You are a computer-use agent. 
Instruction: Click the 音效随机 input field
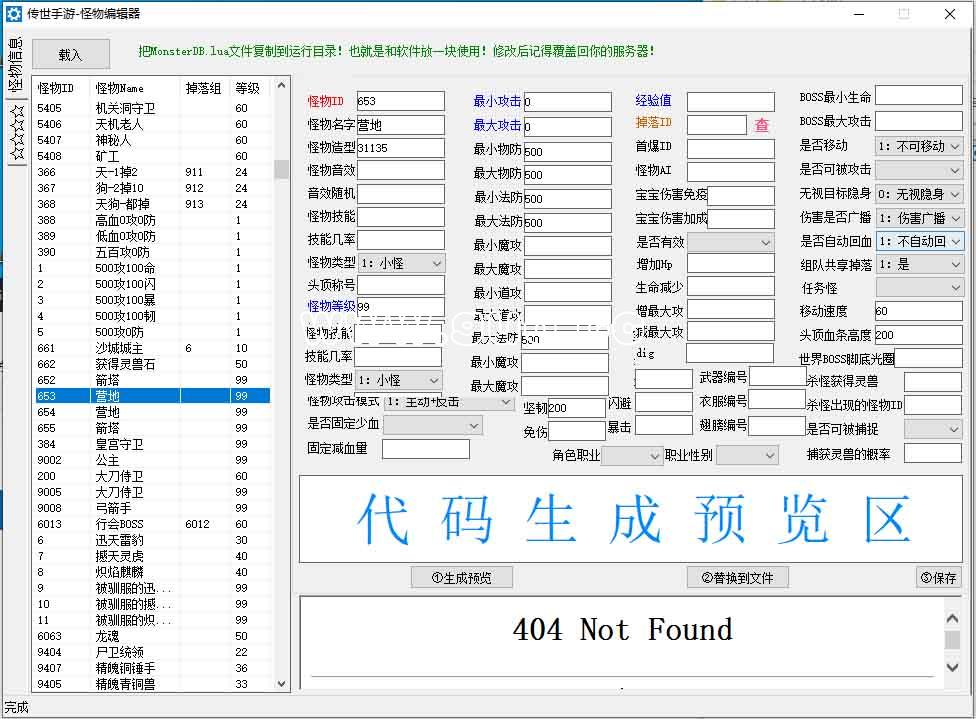click(x=400, y=194)
